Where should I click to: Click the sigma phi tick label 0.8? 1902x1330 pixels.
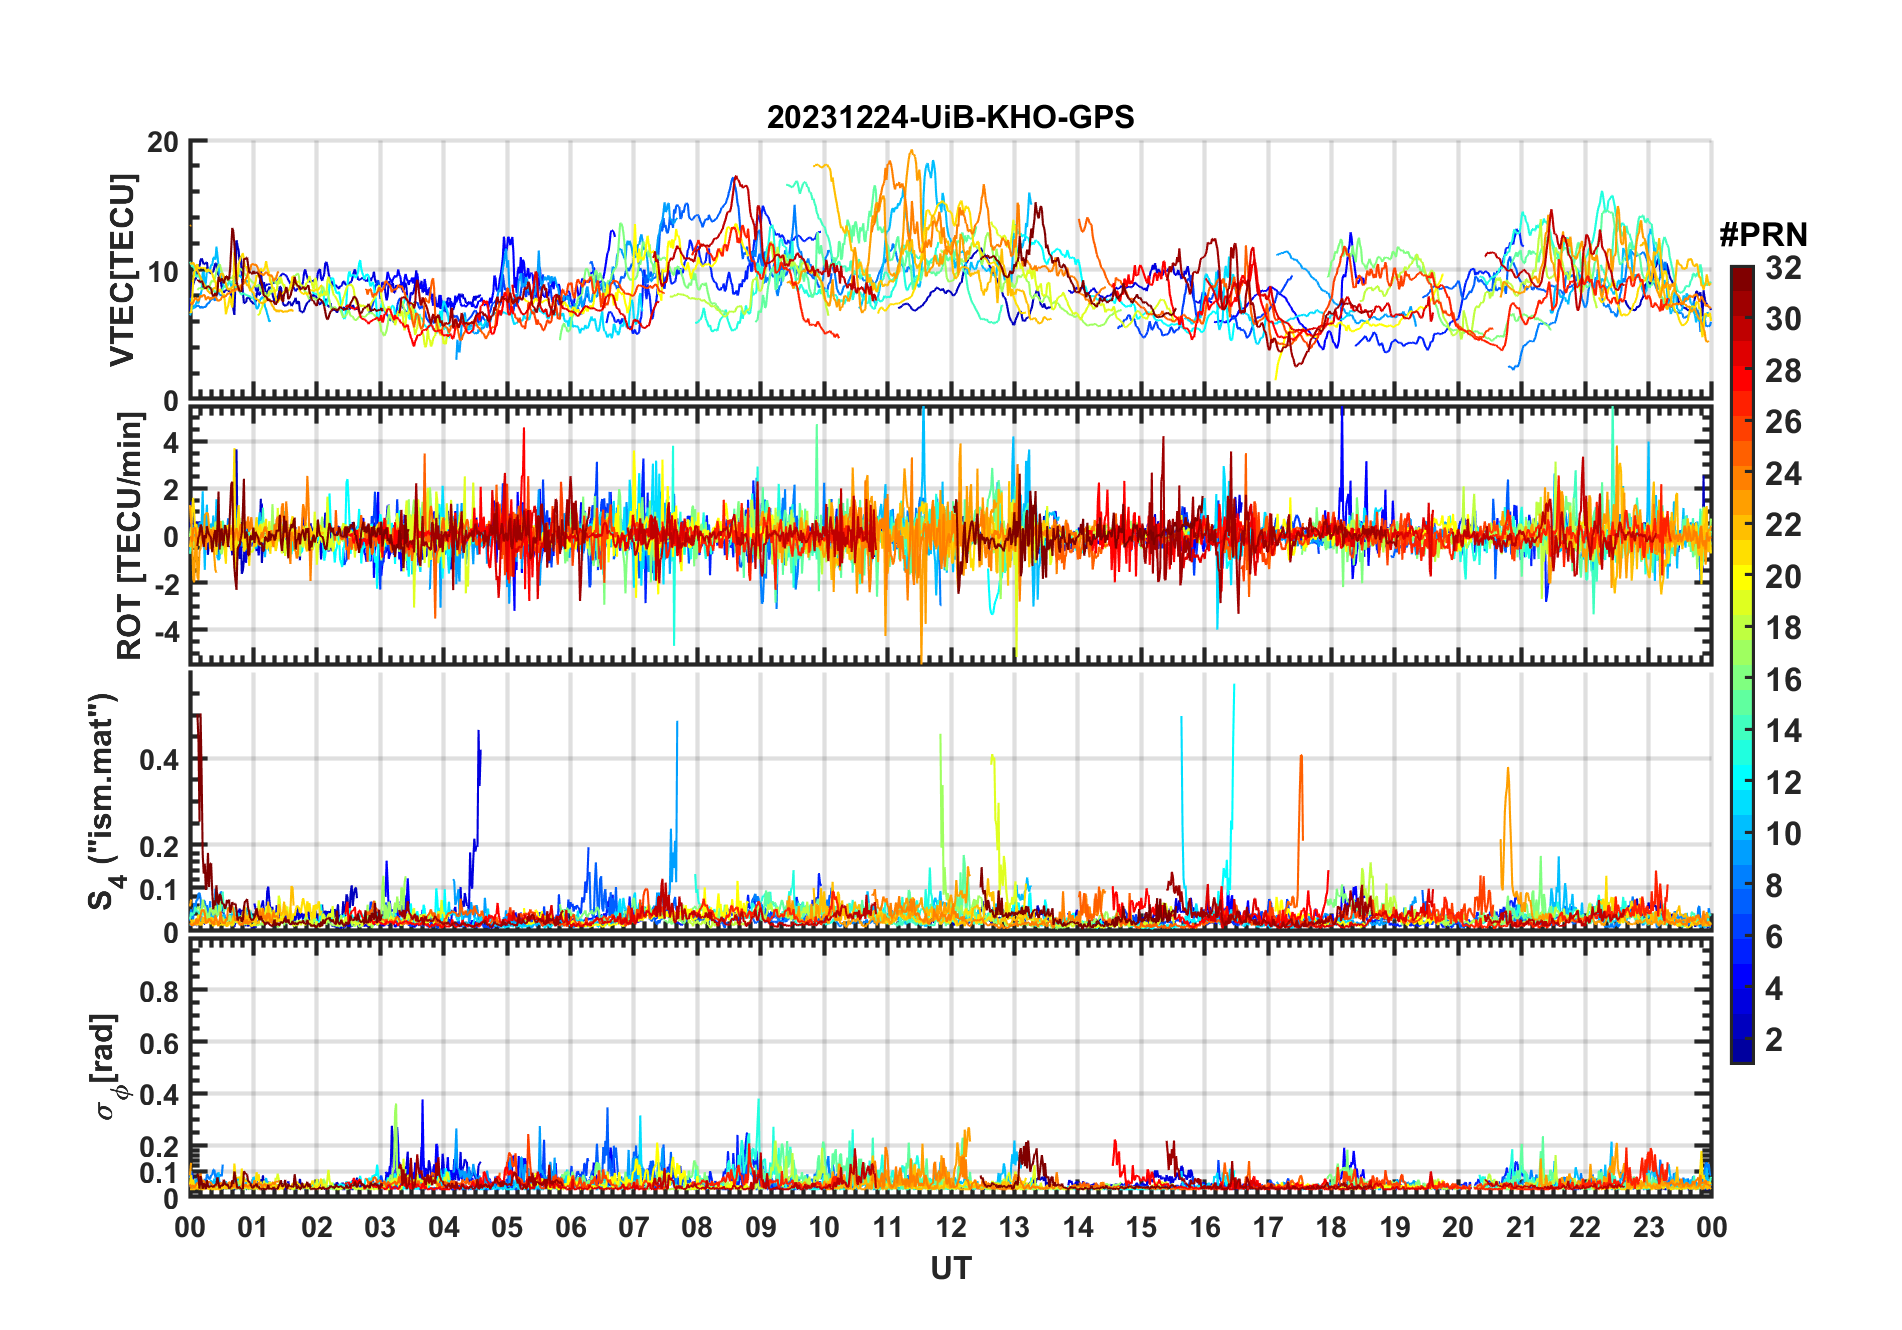pos(159,991)
